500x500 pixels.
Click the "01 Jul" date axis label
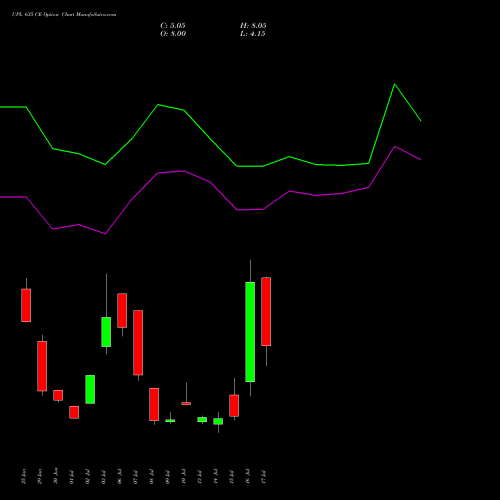[71, 477]
